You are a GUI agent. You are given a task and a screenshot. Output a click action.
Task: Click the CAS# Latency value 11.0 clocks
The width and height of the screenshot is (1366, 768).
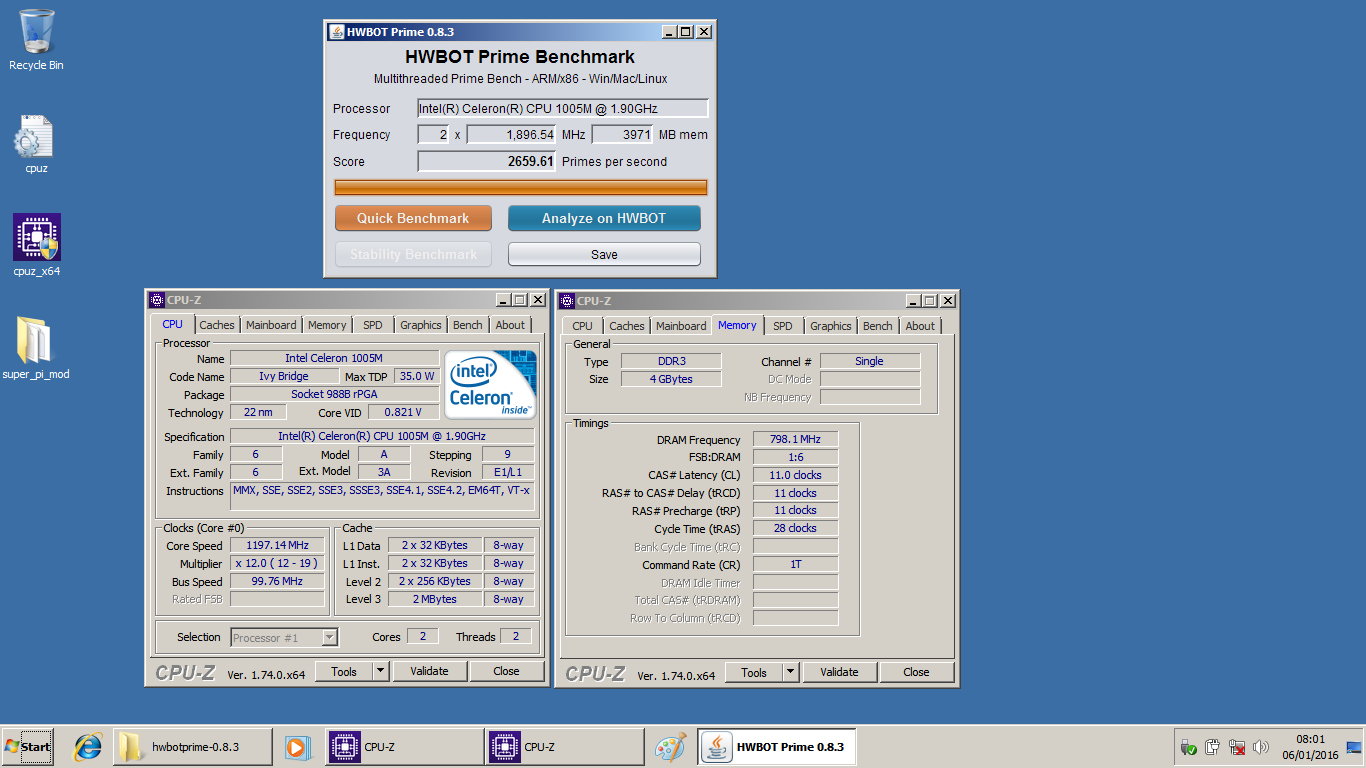(x=795, y=475)
